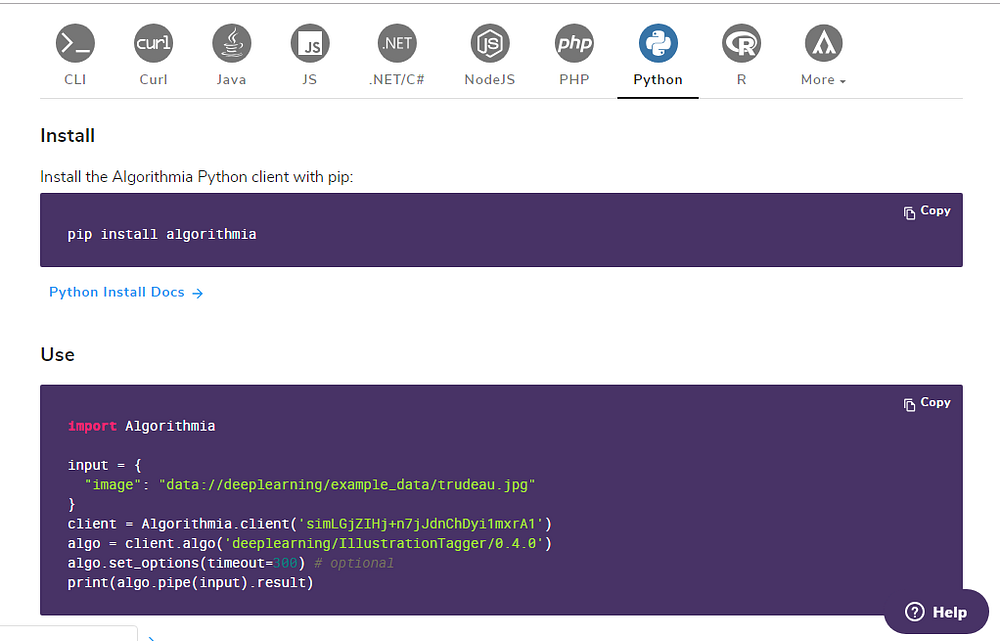Choose the NodeJS hexagon icon

click(x=490, y=43)
